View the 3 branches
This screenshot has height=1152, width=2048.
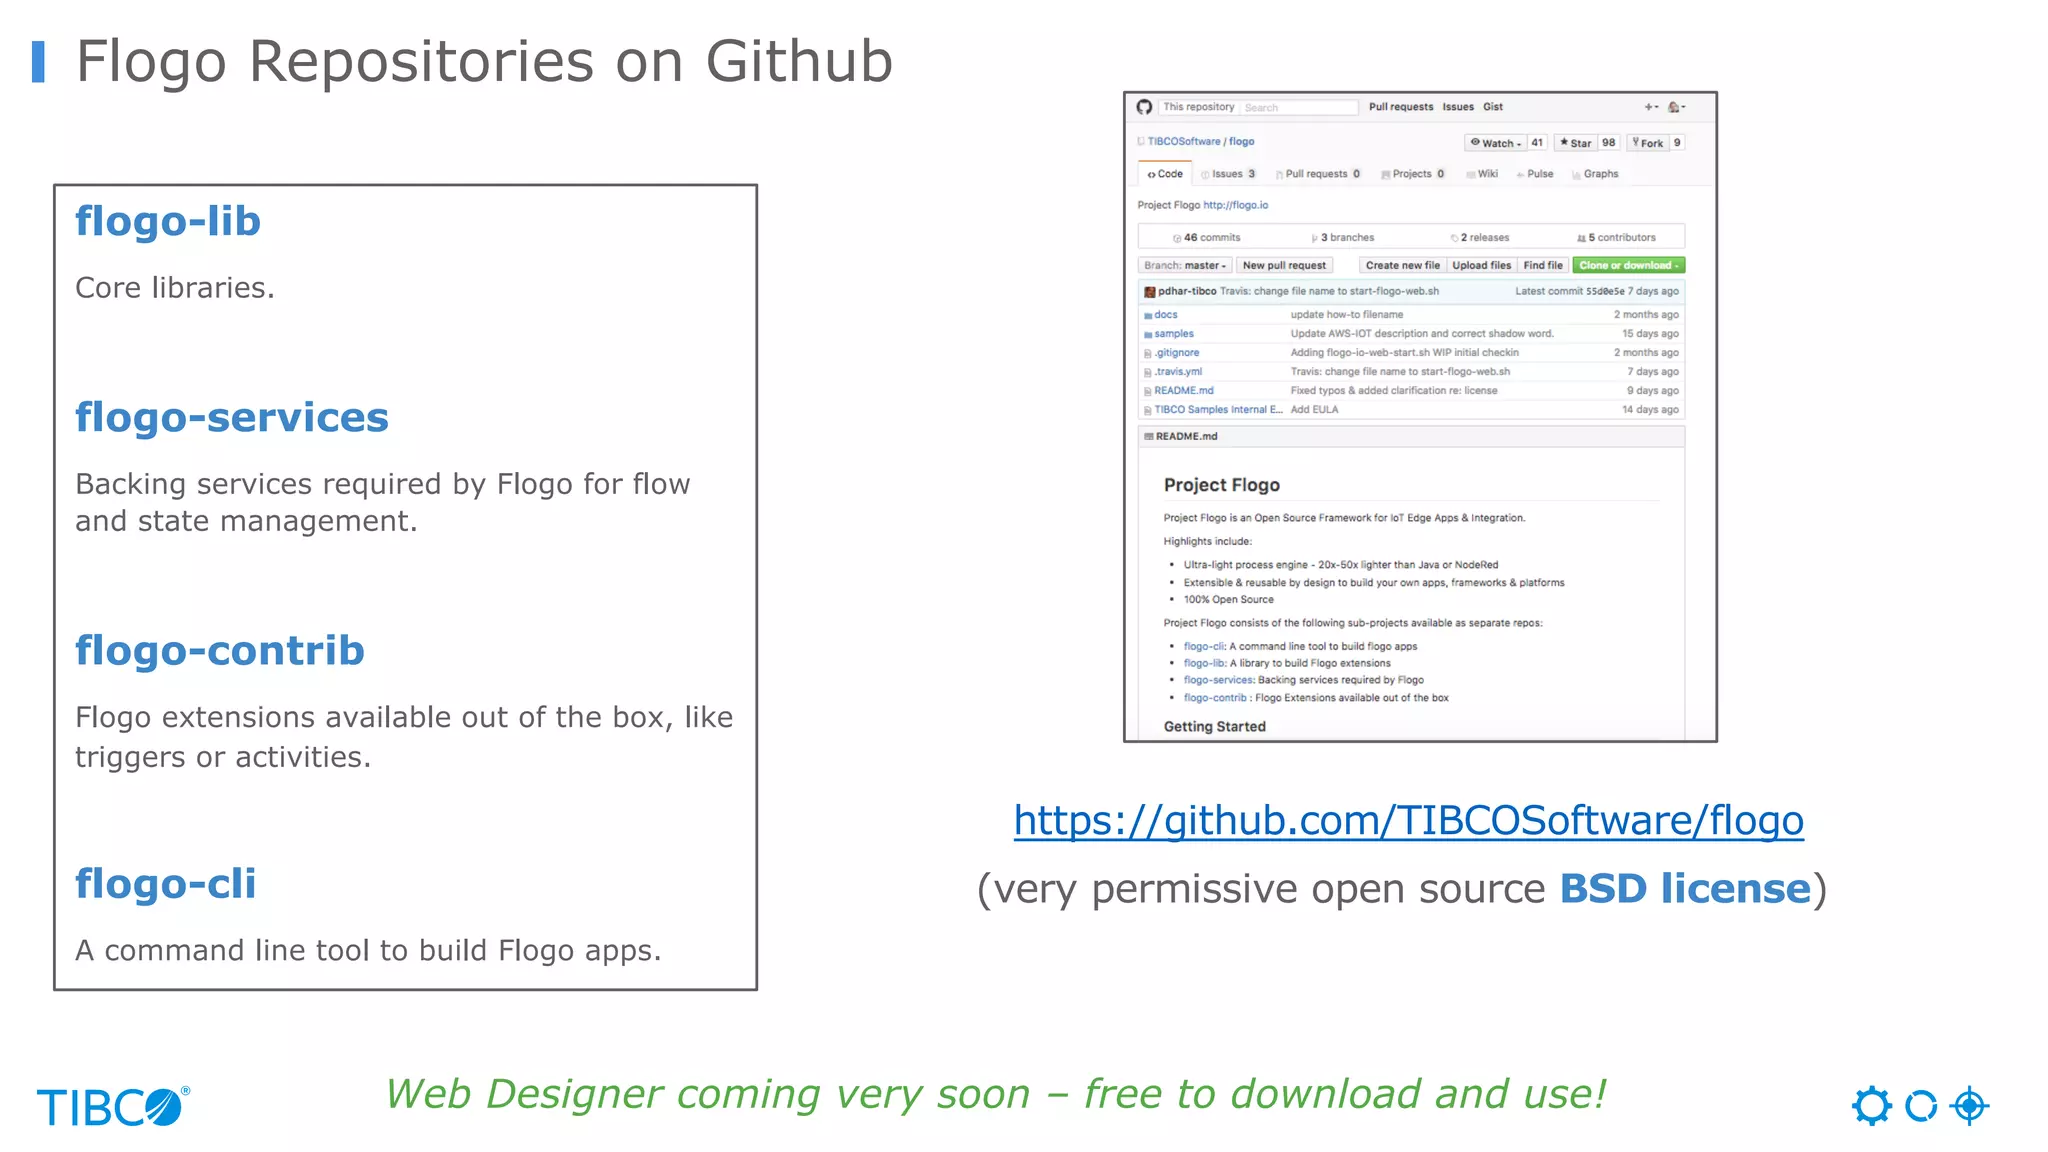[1343, 238]
